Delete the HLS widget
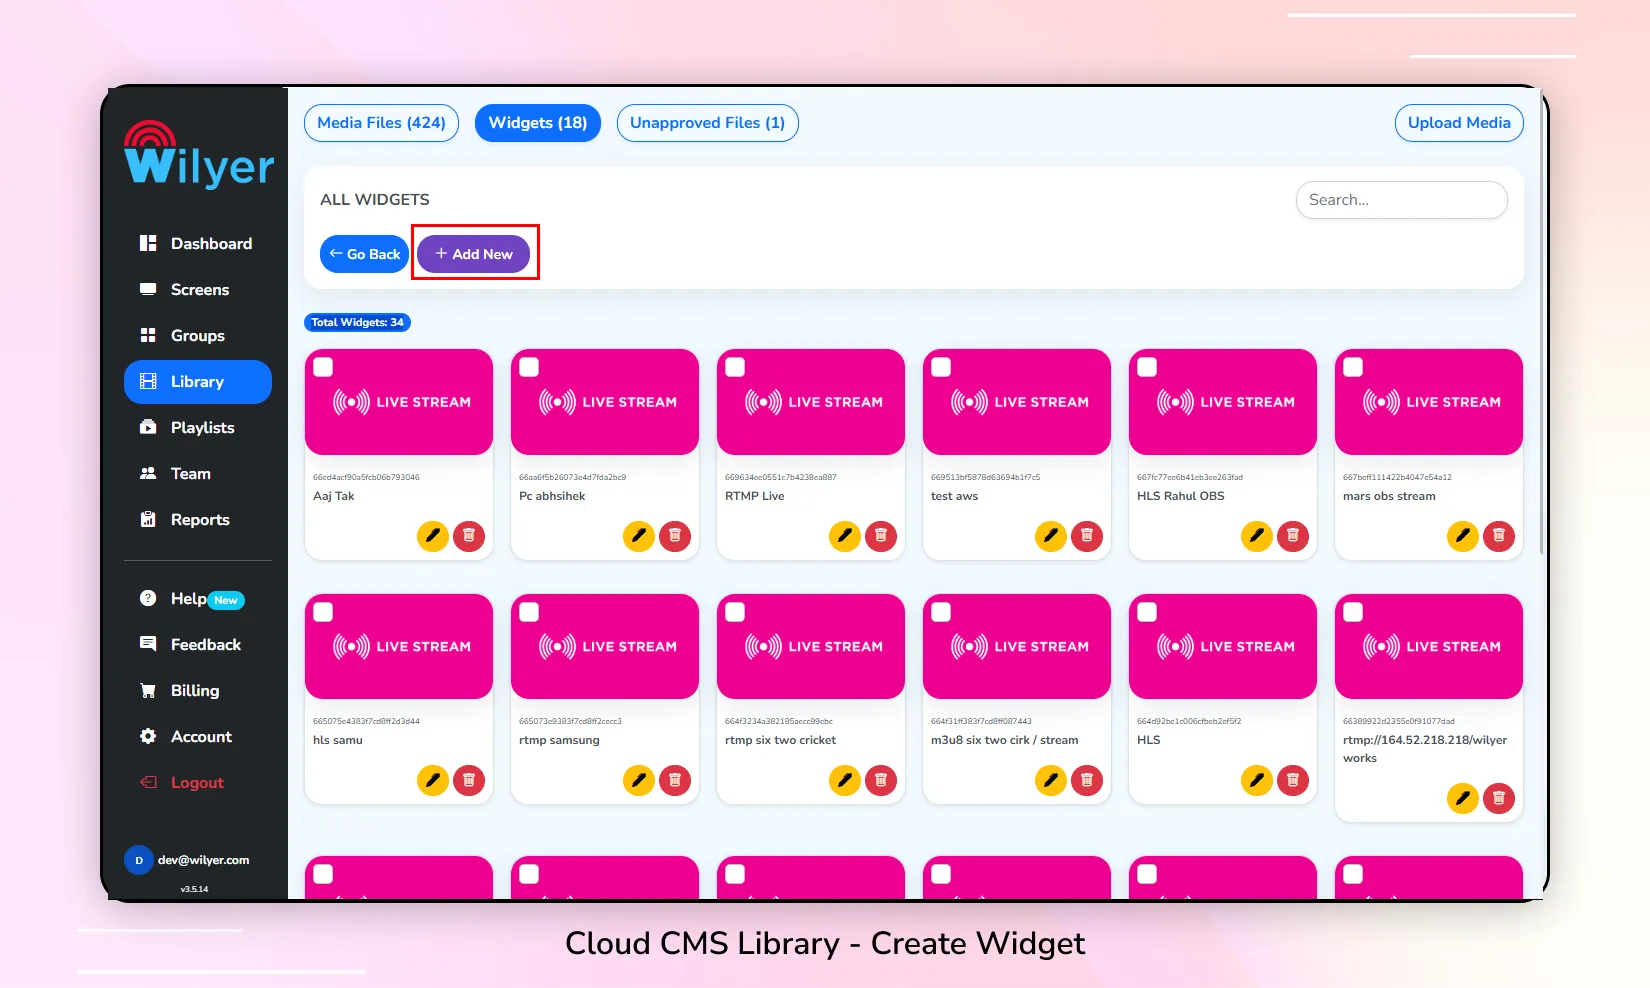Screen dimensions: 1650x988 [1293, 780]
